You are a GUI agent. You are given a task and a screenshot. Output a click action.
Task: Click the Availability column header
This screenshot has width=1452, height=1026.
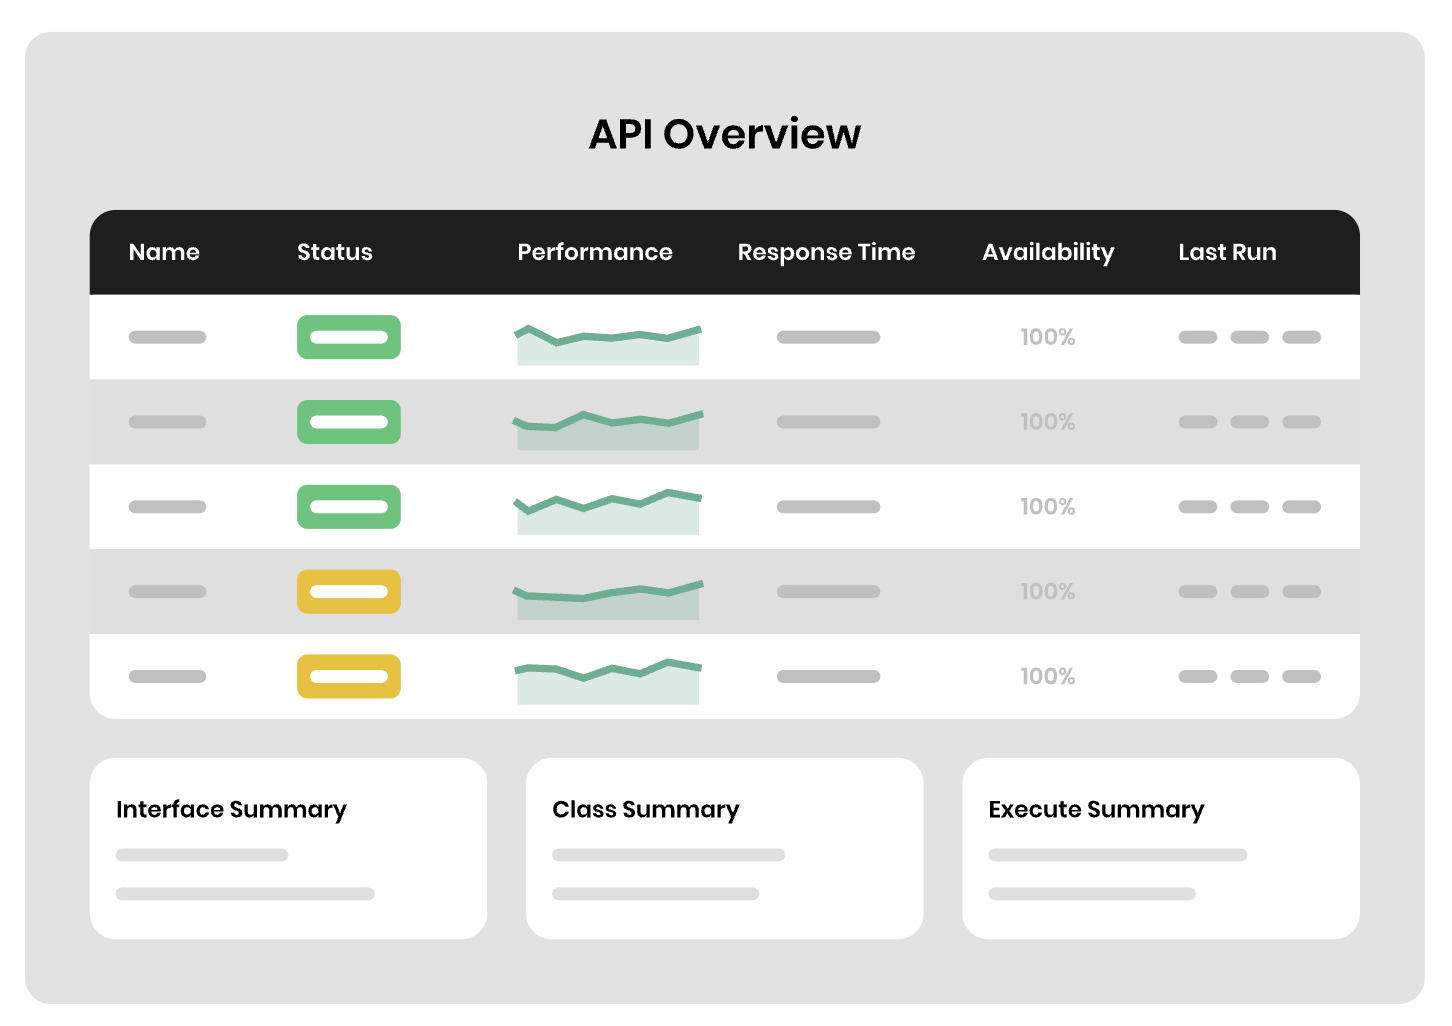[1047, 252]
